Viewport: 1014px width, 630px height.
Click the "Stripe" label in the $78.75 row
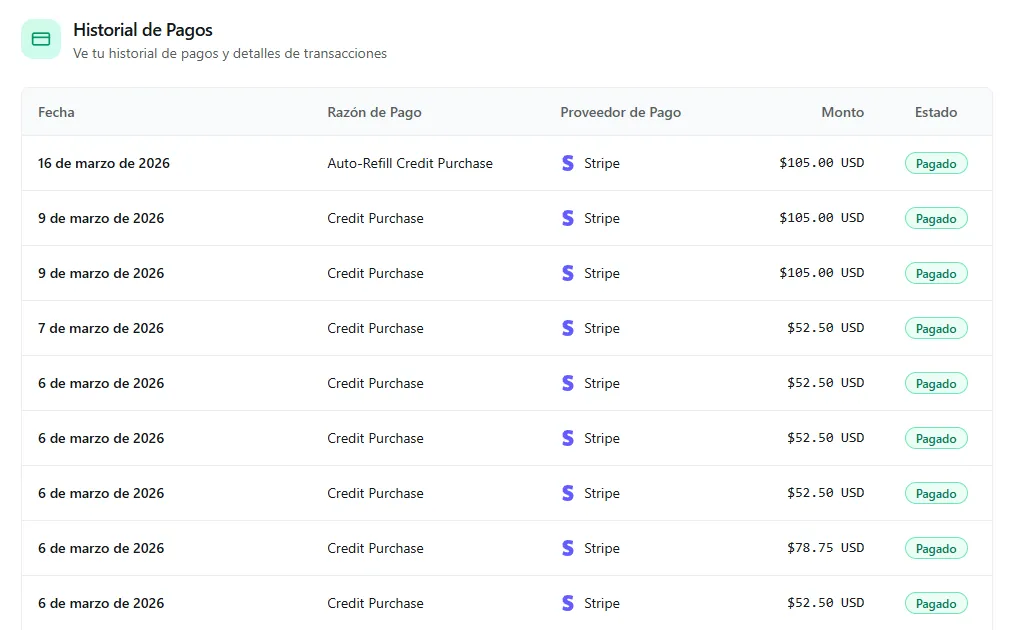pyautogui.click(x=602, y=548)
